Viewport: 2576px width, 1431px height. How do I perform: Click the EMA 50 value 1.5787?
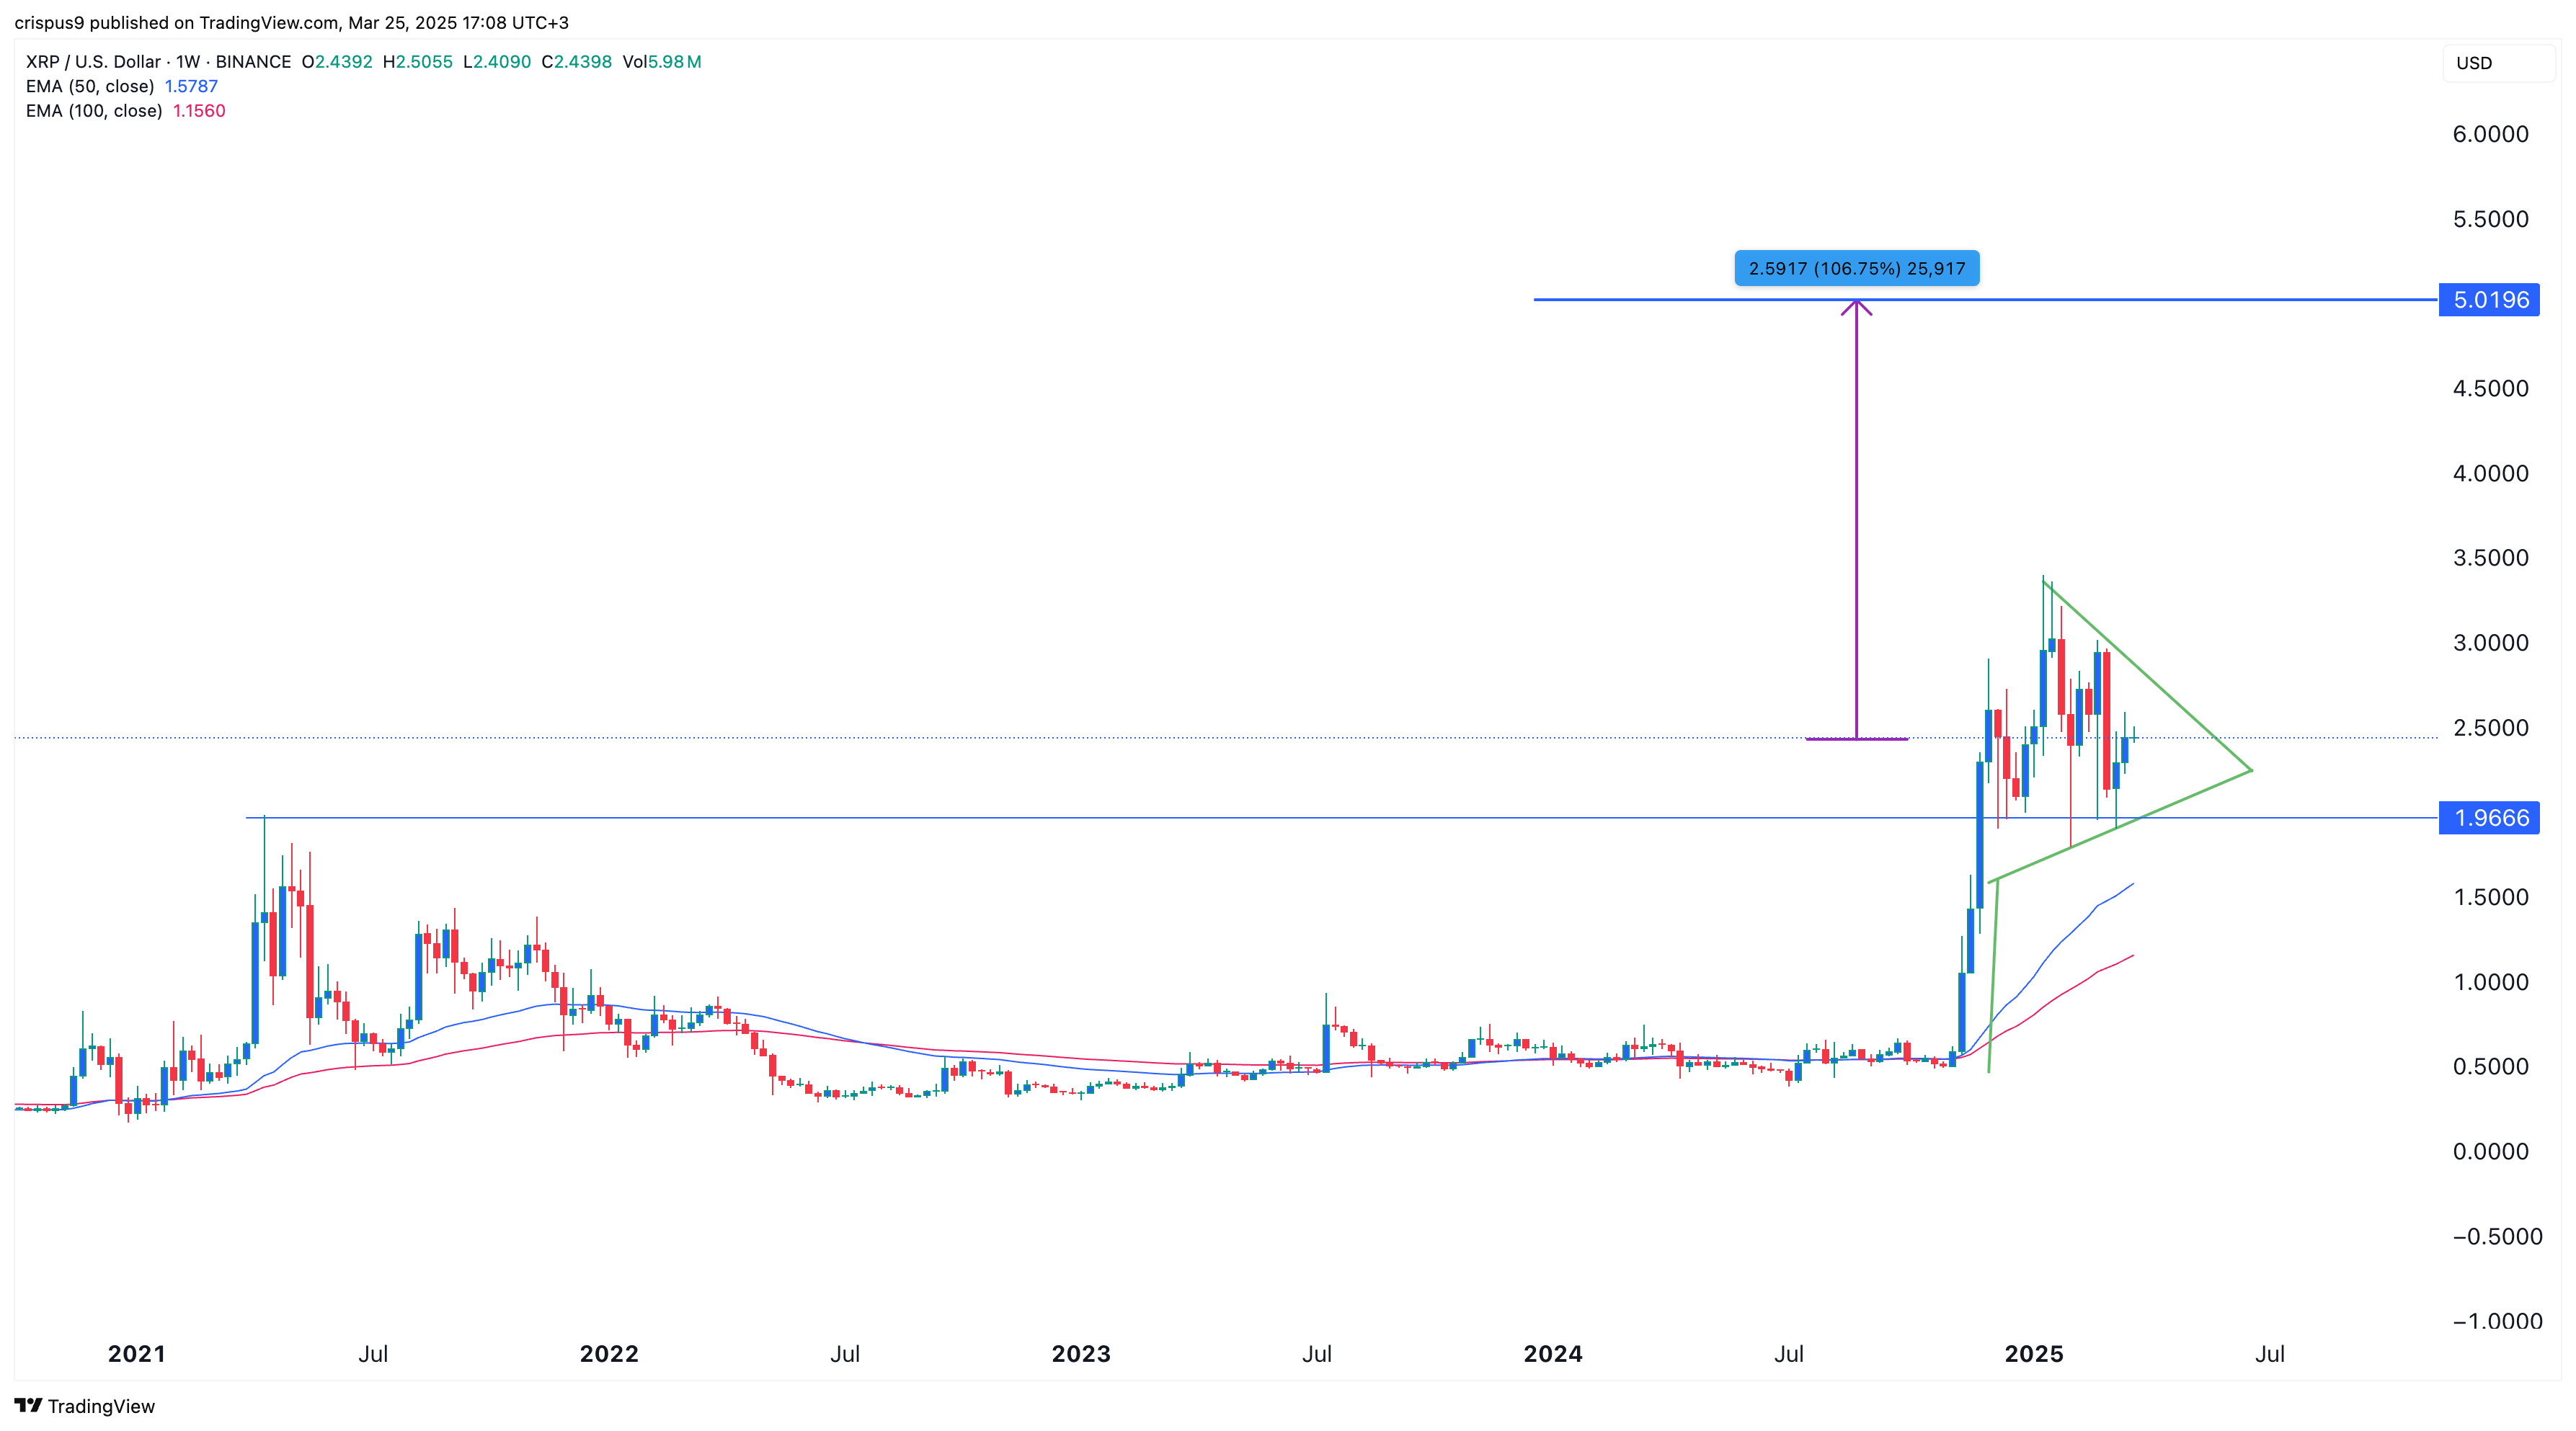tap(191, 86)
